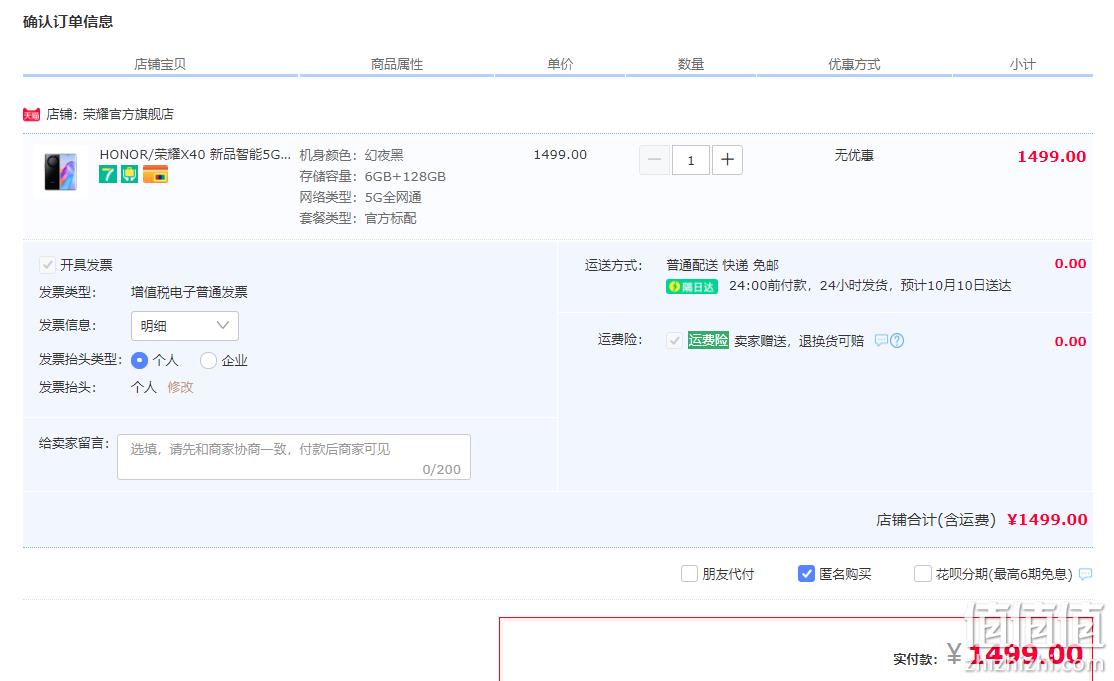The image size is (1114, 681).
Task: Increase quantity with the plus button
Action: 727,160
